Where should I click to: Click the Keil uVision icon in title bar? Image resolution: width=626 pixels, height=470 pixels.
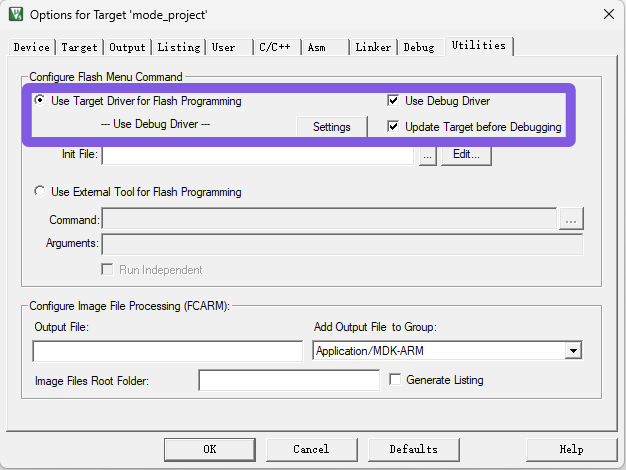16,14
